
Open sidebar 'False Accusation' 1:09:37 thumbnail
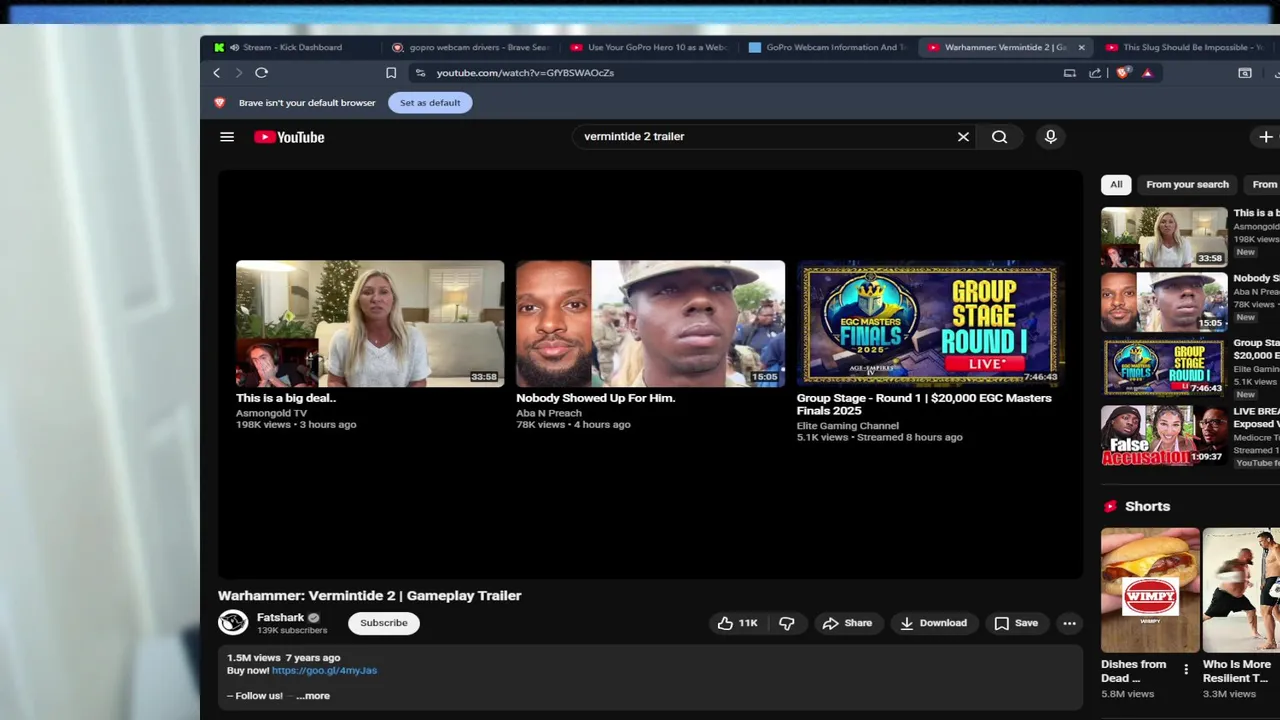(1164, 434)
